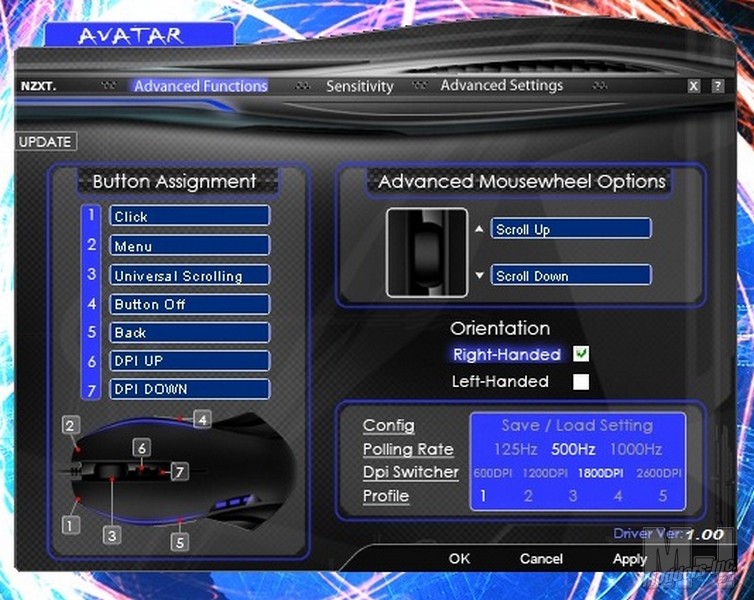Close the Avatar window with X
The height and width of the screenshot is (600, 754).
coord(693,86)
